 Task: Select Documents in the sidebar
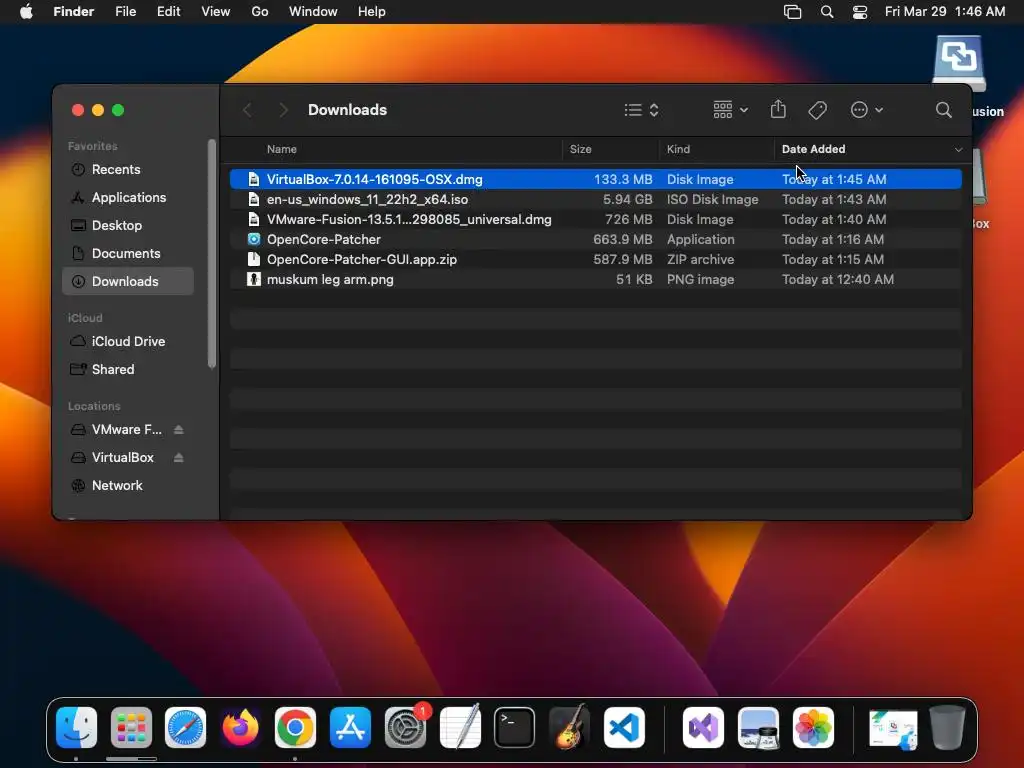pyautogui.click(x=128, y=253)
